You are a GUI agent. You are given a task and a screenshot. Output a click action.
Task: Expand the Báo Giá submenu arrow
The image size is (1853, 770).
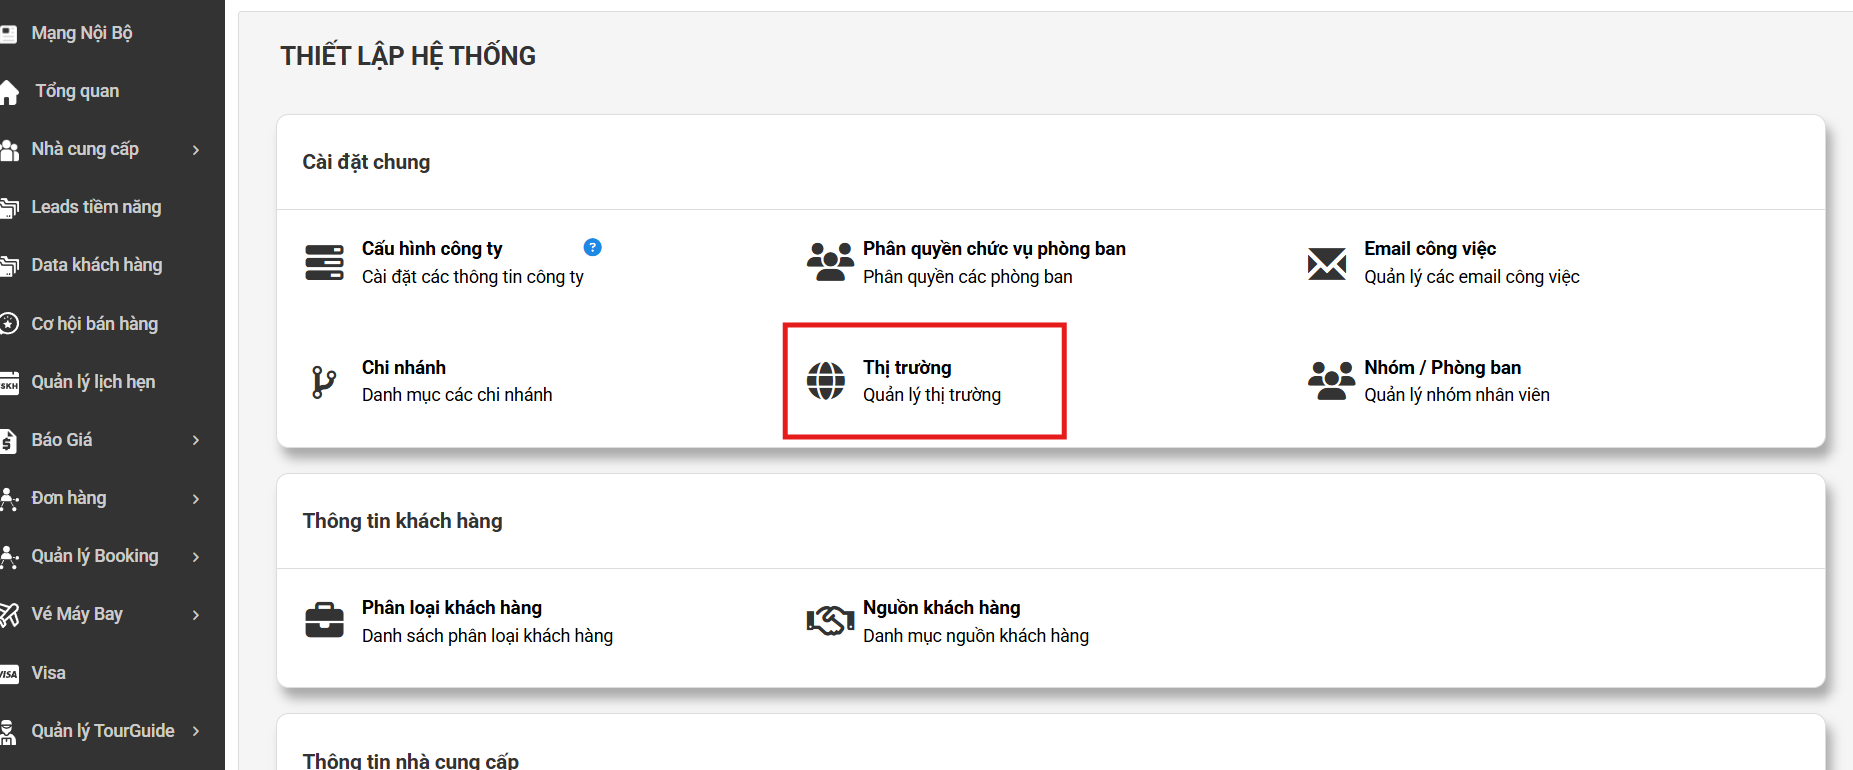pyautogui.click(x=196, y=440)
